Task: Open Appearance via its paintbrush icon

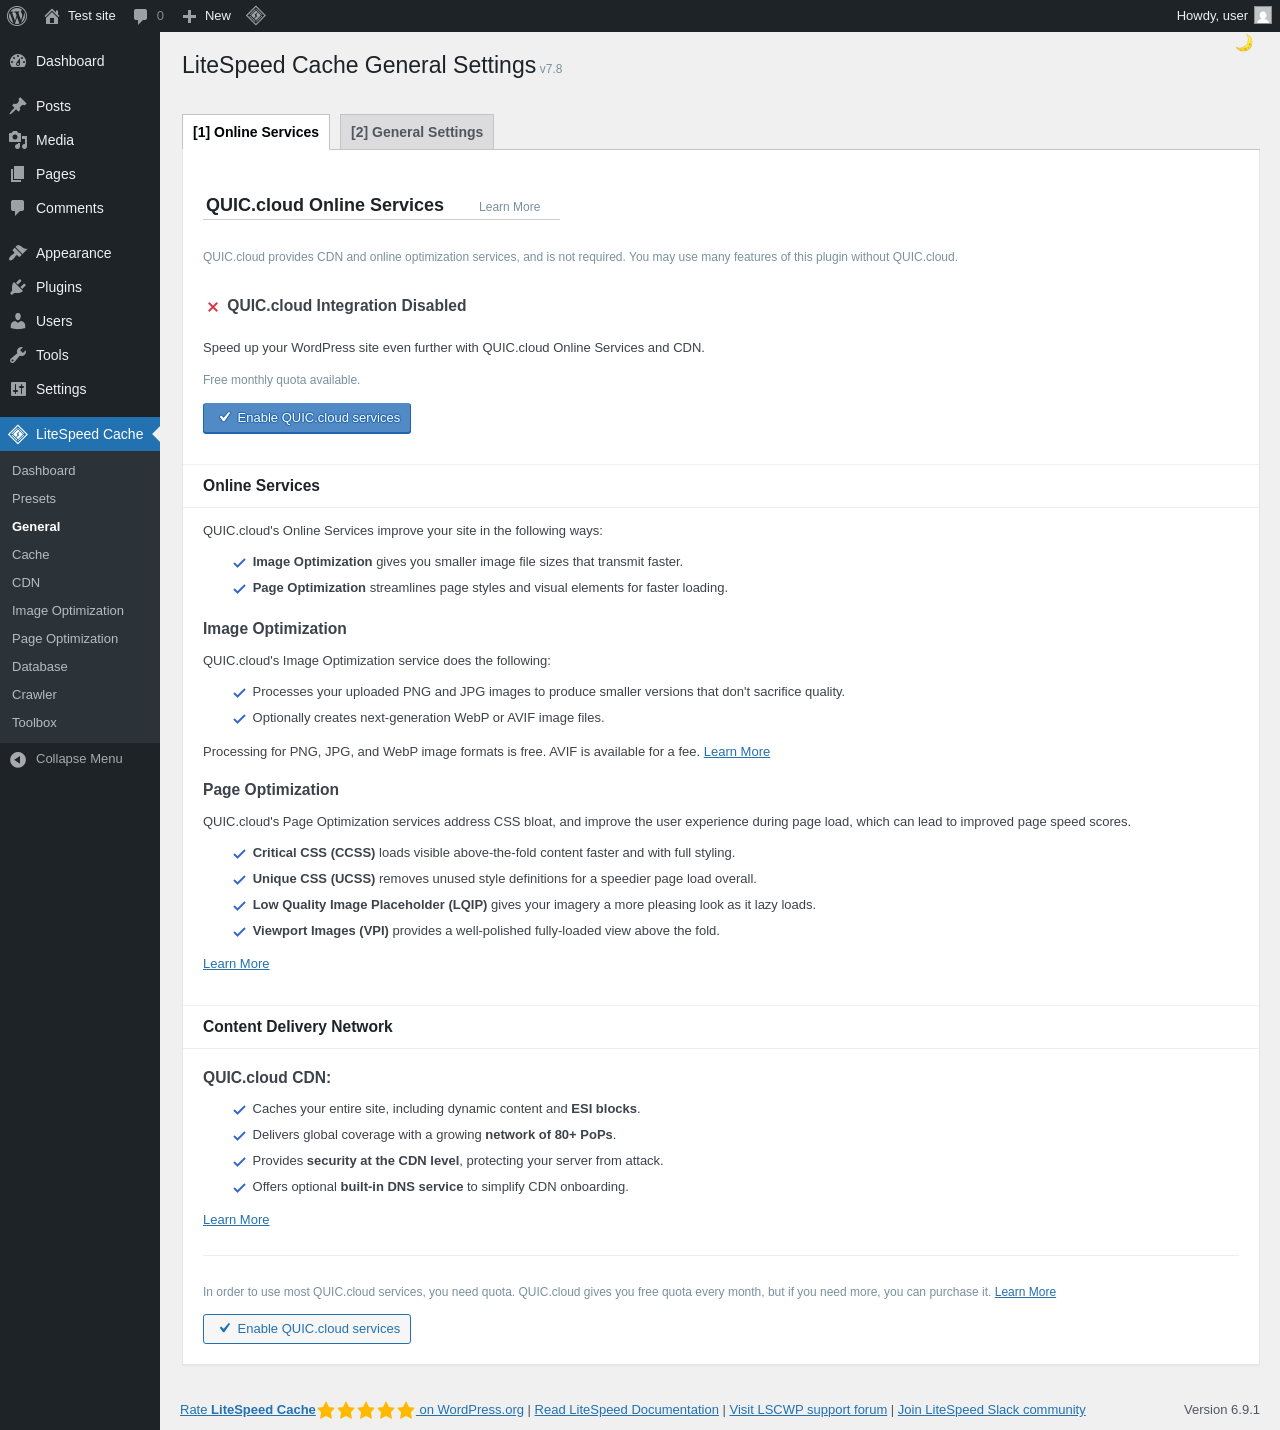Action: [x=18, y=253]
